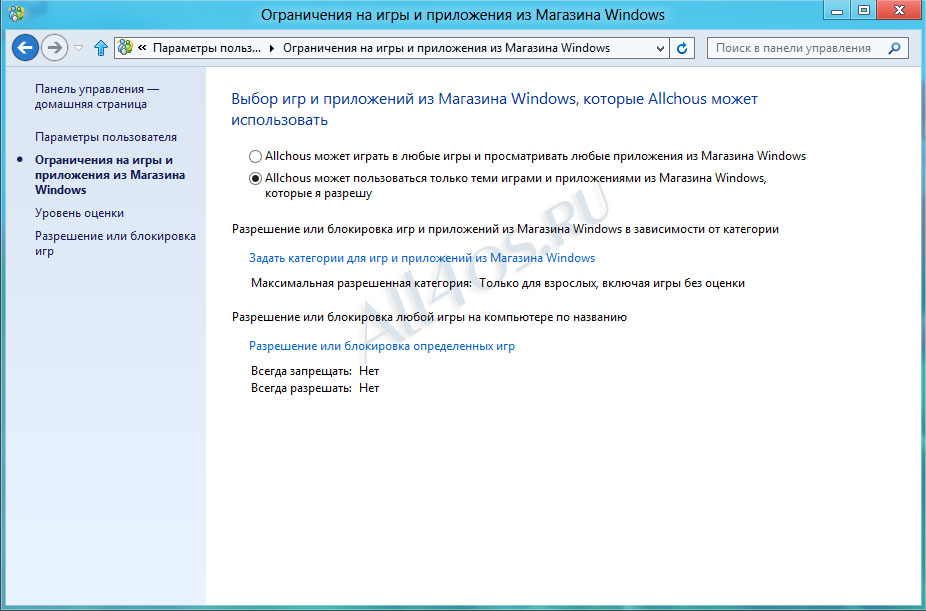
Task: Focus the 'Поиск в панели управления' search field
Action: coord(807,48)
